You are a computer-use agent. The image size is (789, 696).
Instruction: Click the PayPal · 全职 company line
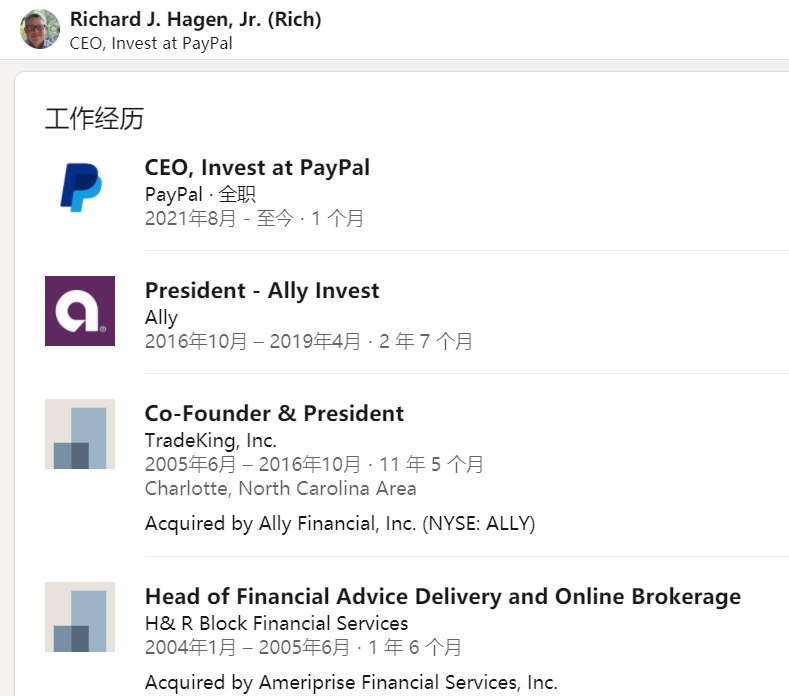[x=200, y=194]
